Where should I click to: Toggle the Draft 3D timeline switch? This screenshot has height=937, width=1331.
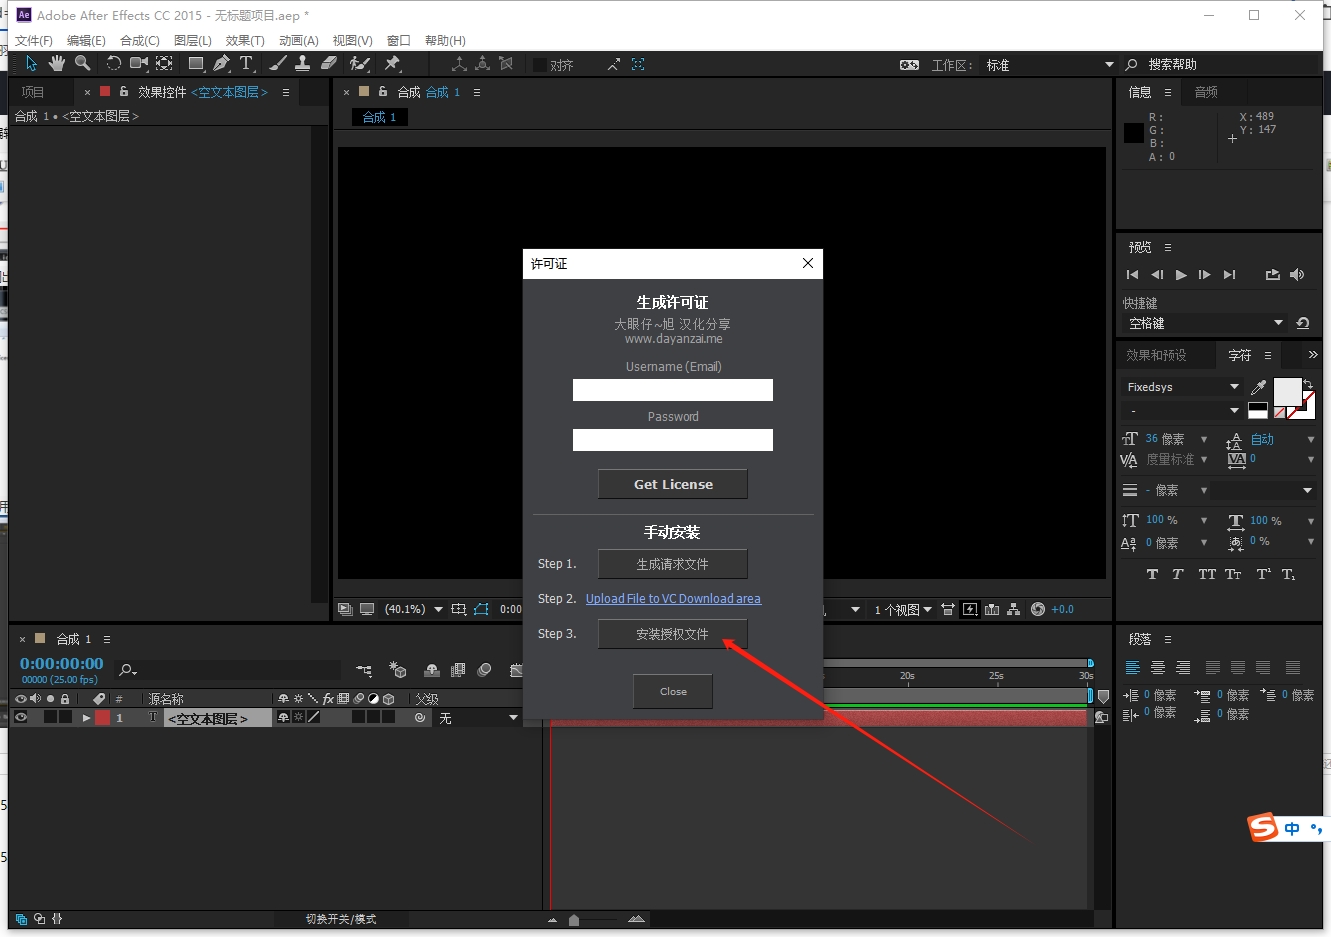(398, 670)
